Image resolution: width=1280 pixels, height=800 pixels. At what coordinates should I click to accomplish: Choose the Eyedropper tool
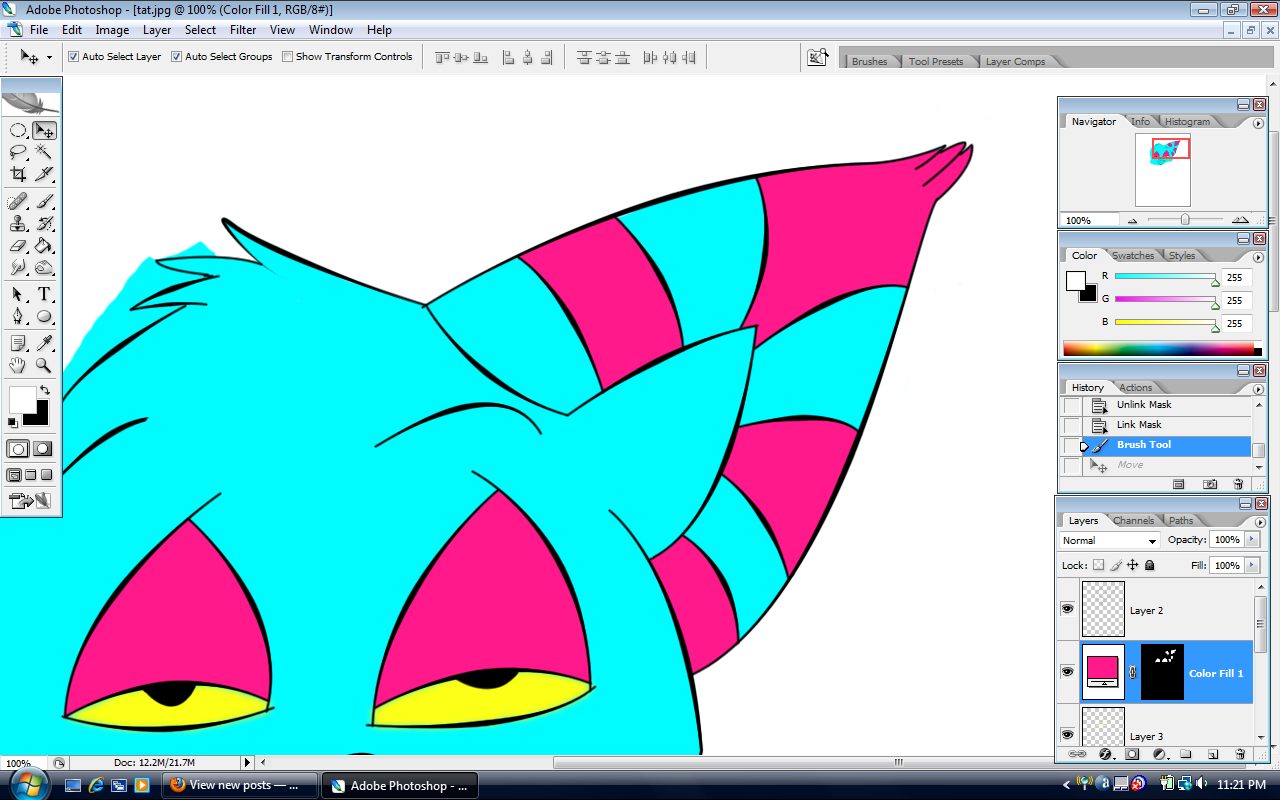44,344
